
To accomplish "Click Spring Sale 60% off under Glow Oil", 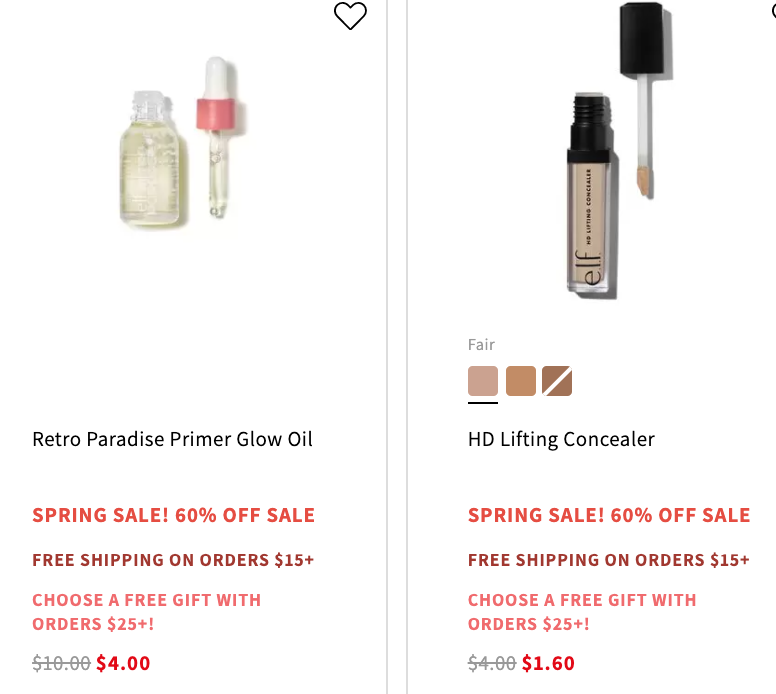I will (x=173, y=515).
